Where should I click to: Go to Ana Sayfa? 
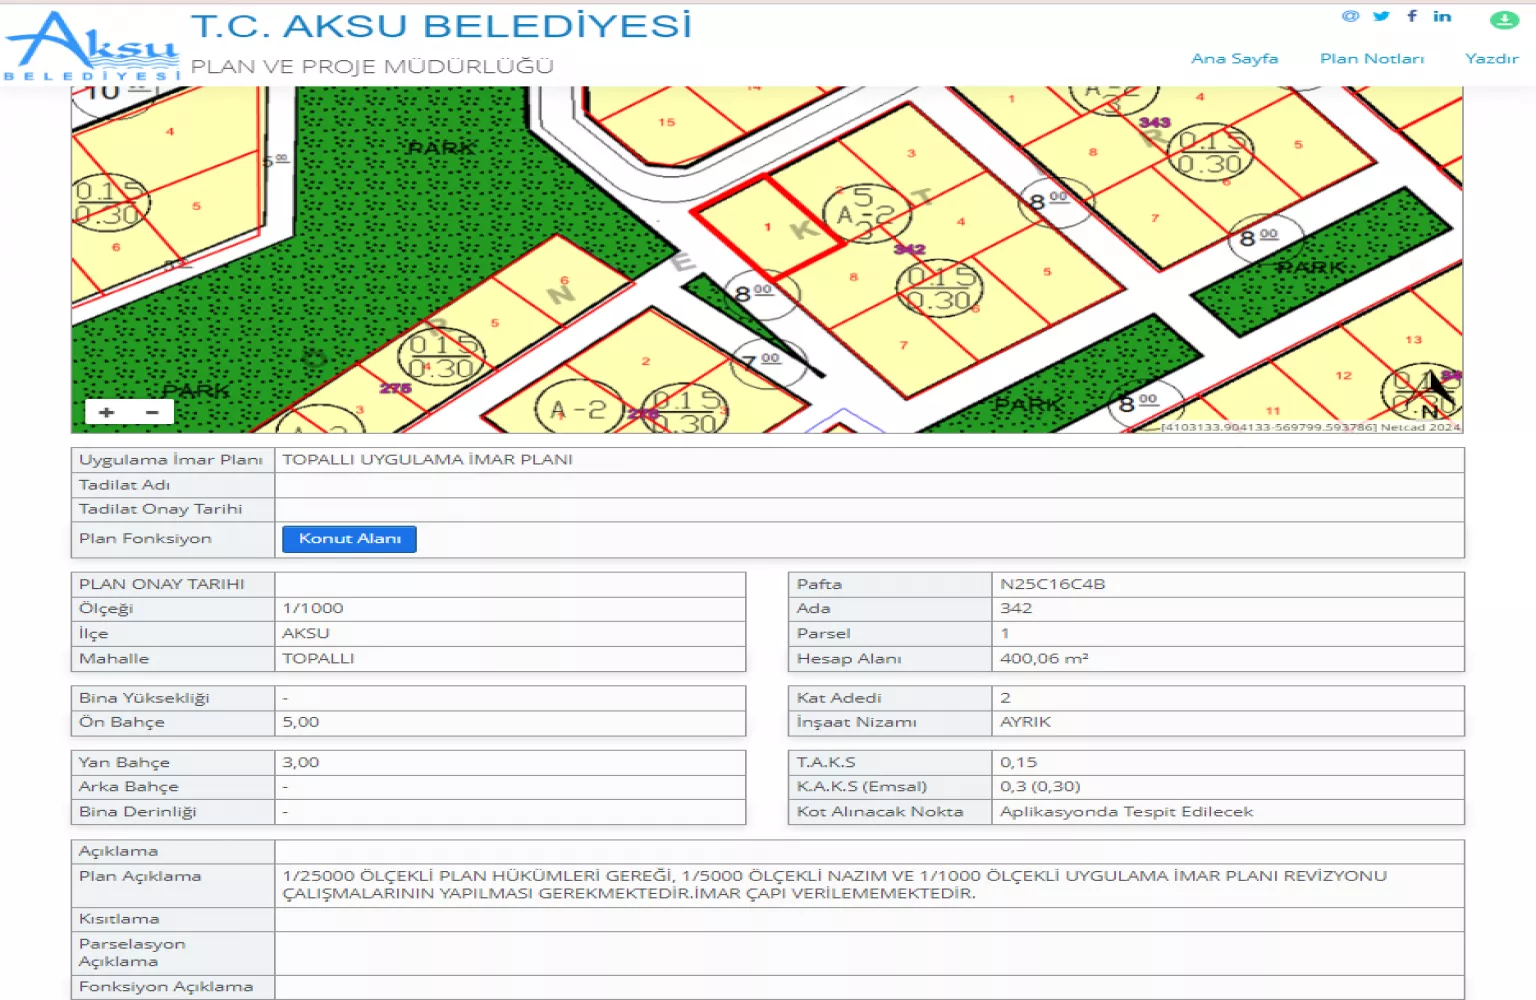[1233, 58]
